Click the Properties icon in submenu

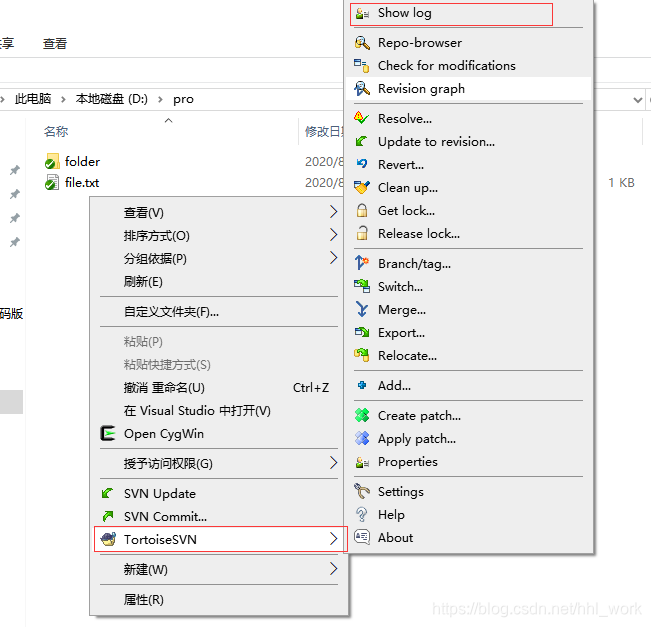(362, 462)
